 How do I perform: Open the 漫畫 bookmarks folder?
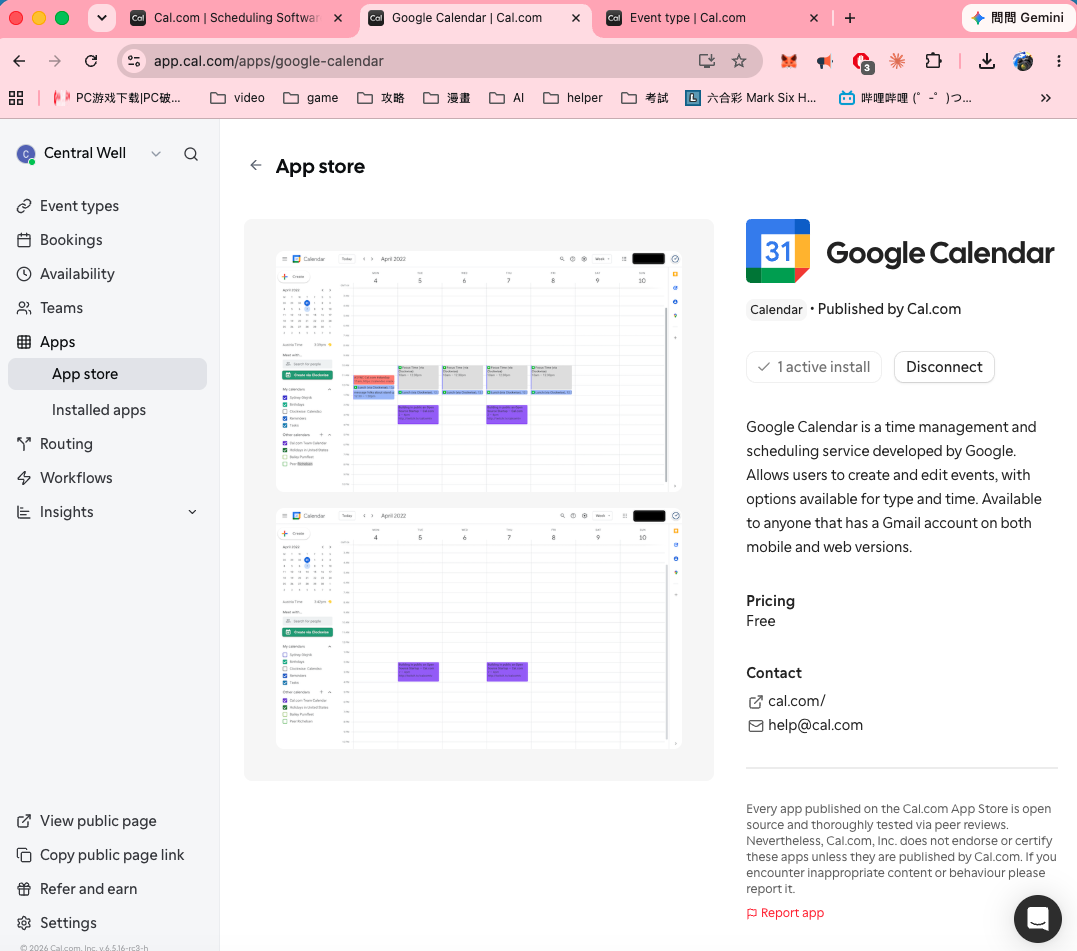(447, 98)
